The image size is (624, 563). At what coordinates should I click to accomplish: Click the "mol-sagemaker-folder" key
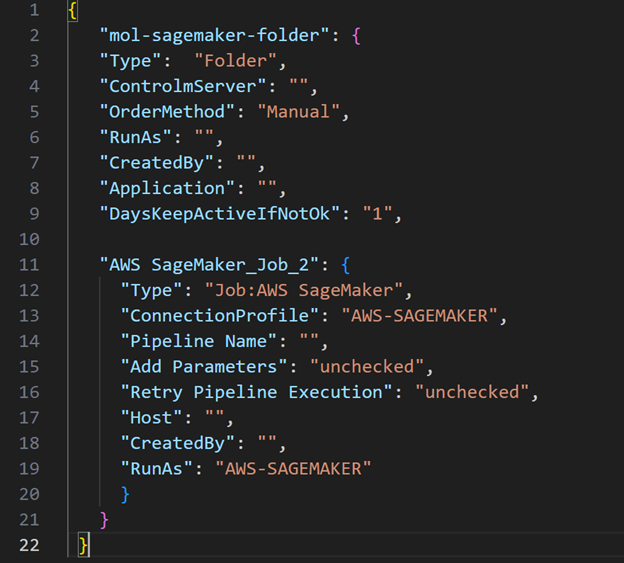click(x=214, y=35)
